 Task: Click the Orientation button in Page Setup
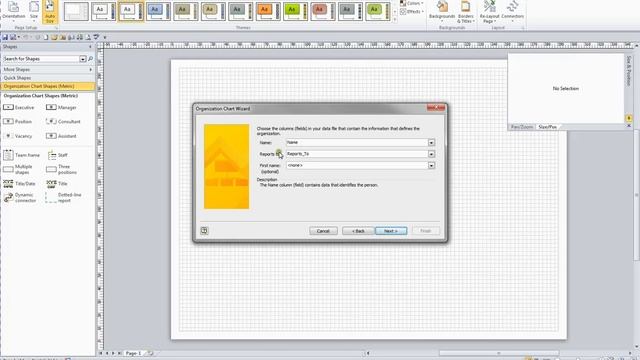click(x=13, y=11)
